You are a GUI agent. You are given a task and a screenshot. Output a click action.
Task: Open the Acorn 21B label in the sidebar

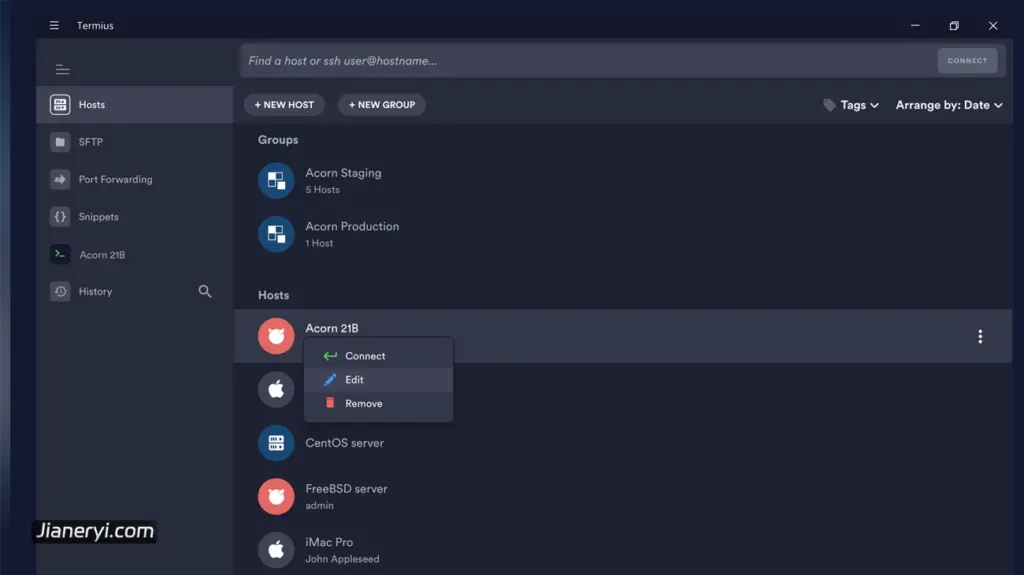coord(103,255)
